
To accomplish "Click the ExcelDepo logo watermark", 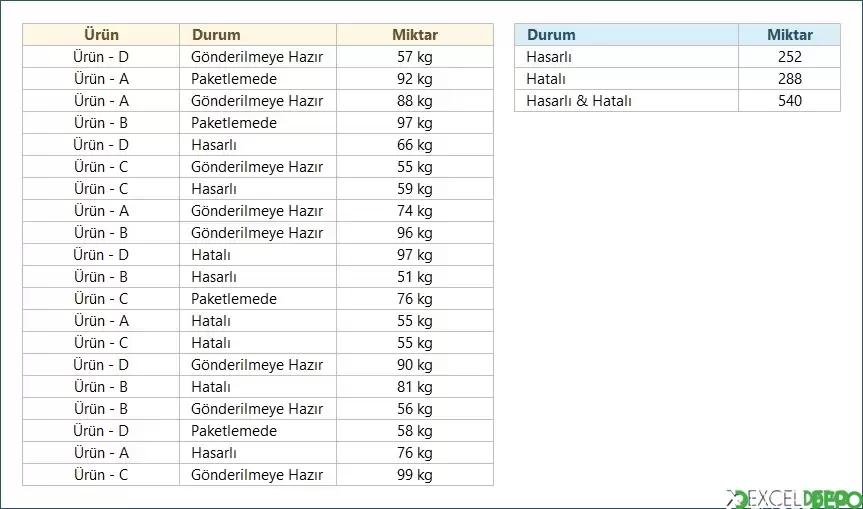I will pos(794,499).
